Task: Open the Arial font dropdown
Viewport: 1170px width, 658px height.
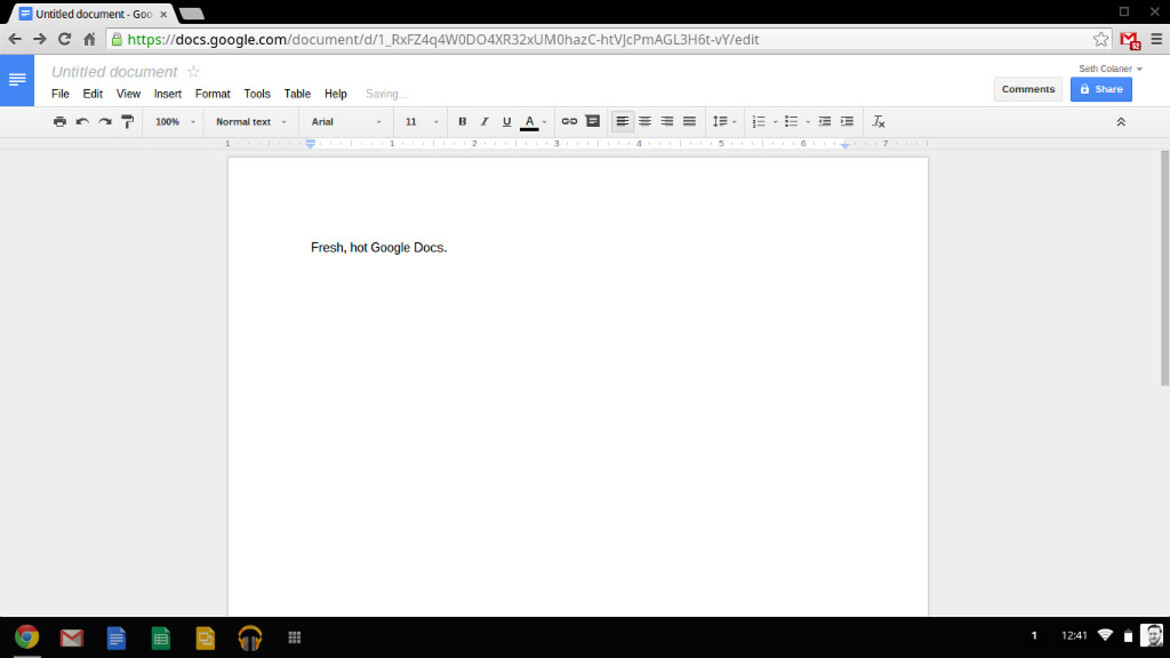Action: 346,122
